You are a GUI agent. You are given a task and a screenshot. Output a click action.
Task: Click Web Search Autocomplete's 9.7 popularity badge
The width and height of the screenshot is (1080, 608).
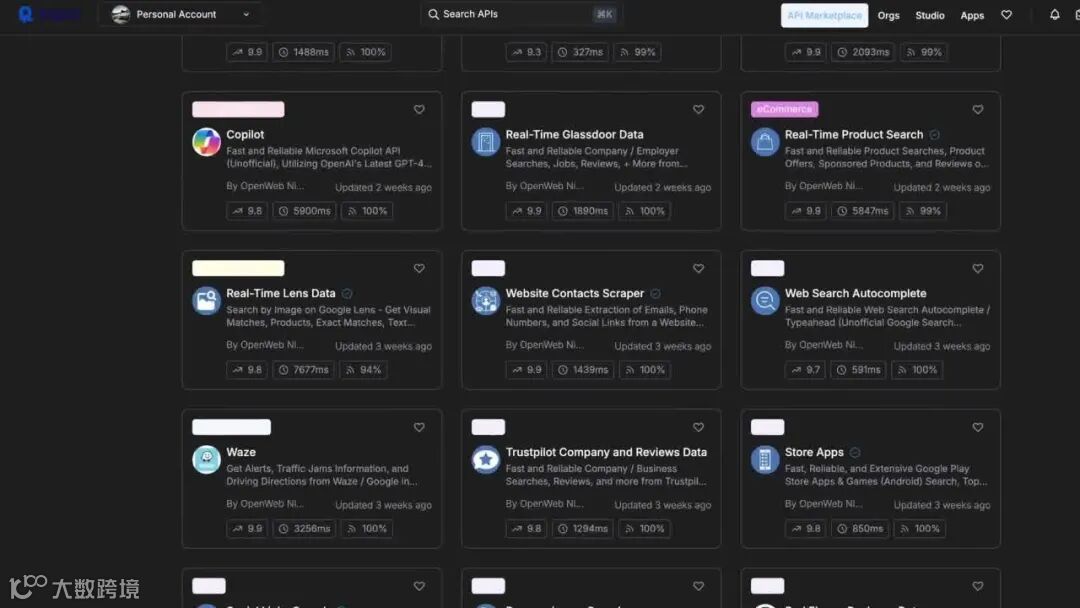click(804, 370)
